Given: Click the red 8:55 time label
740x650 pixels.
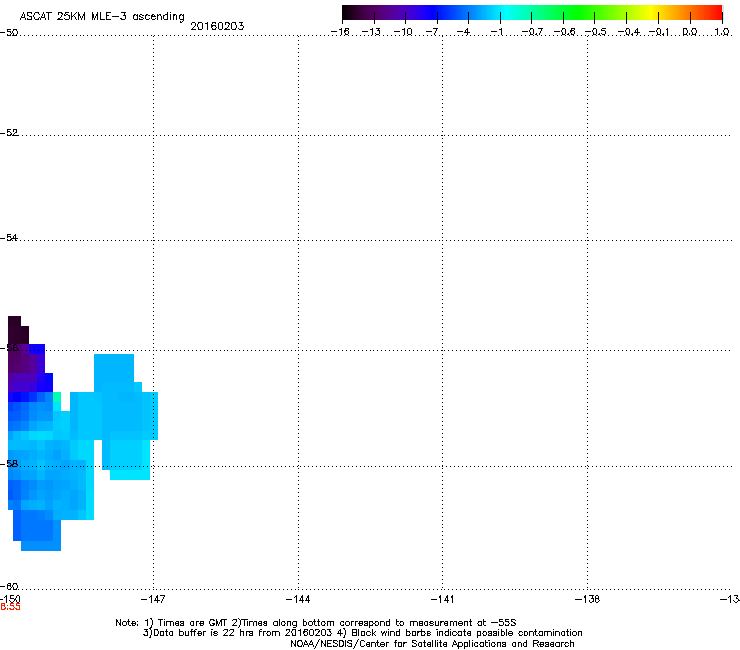Looking at the screenshot, I should pyautogui.click(x=10, y=607).
